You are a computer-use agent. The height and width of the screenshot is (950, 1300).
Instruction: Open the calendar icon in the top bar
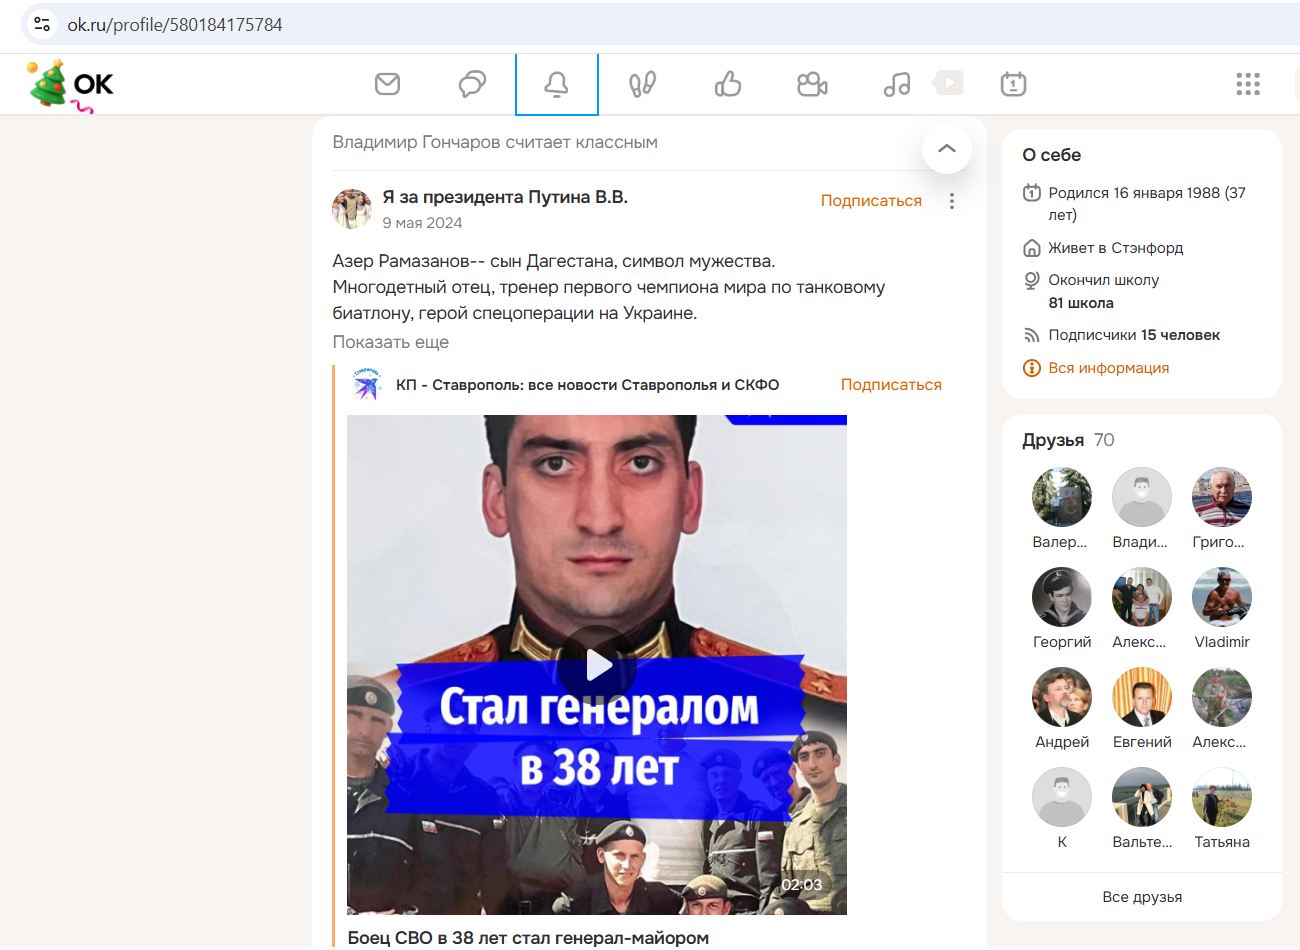pos(1013,84)
